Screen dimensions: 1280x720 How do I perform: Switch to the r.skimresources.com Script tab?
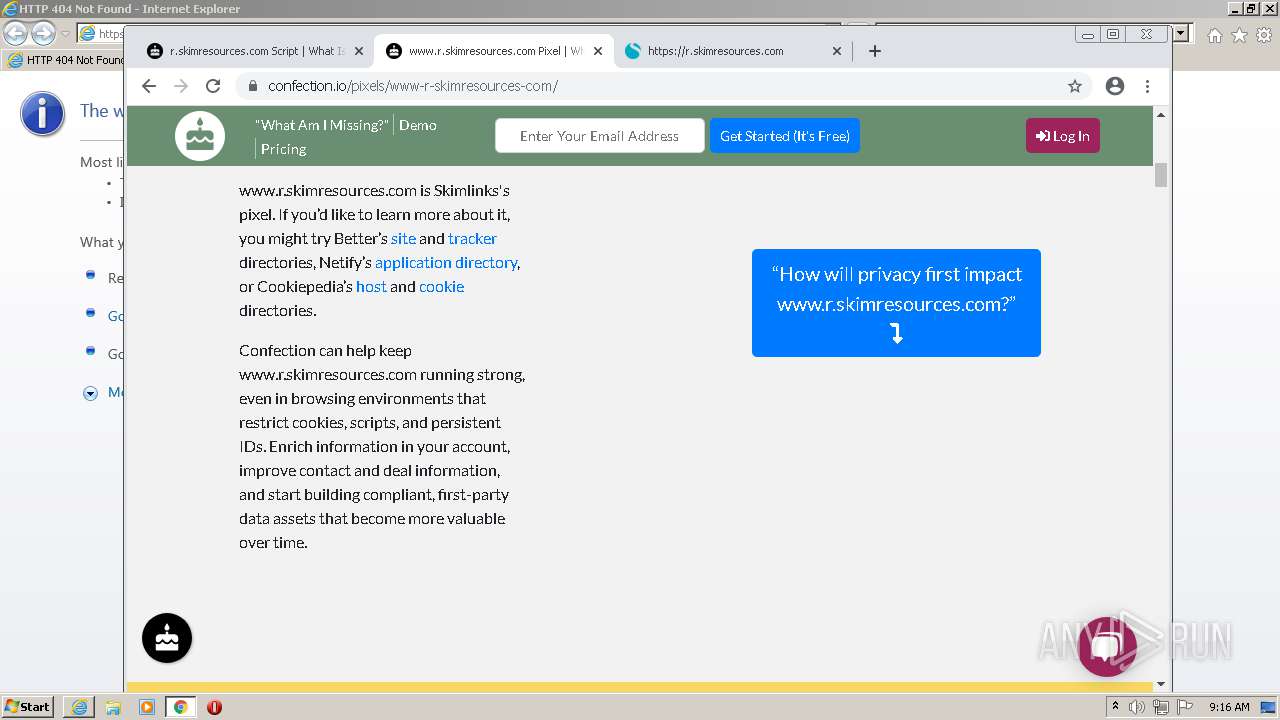pyautogui.click(x=255, y=51)
